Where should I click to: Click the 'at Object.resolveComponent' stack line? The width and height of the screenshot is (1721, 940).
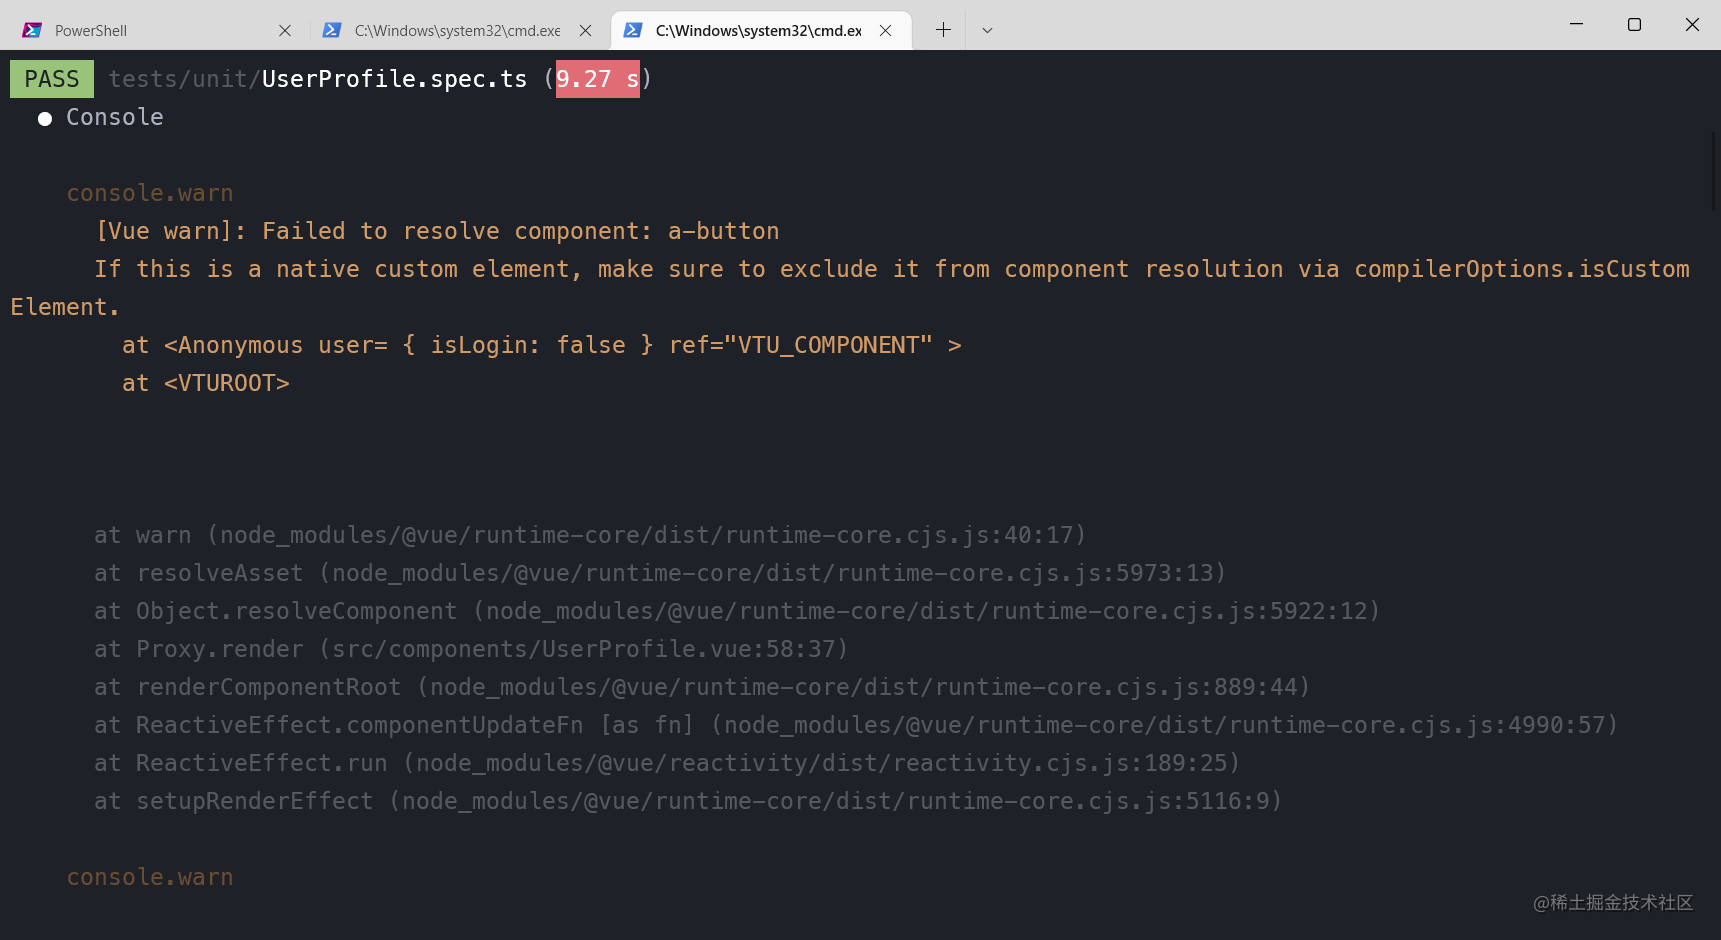(737, 611)
